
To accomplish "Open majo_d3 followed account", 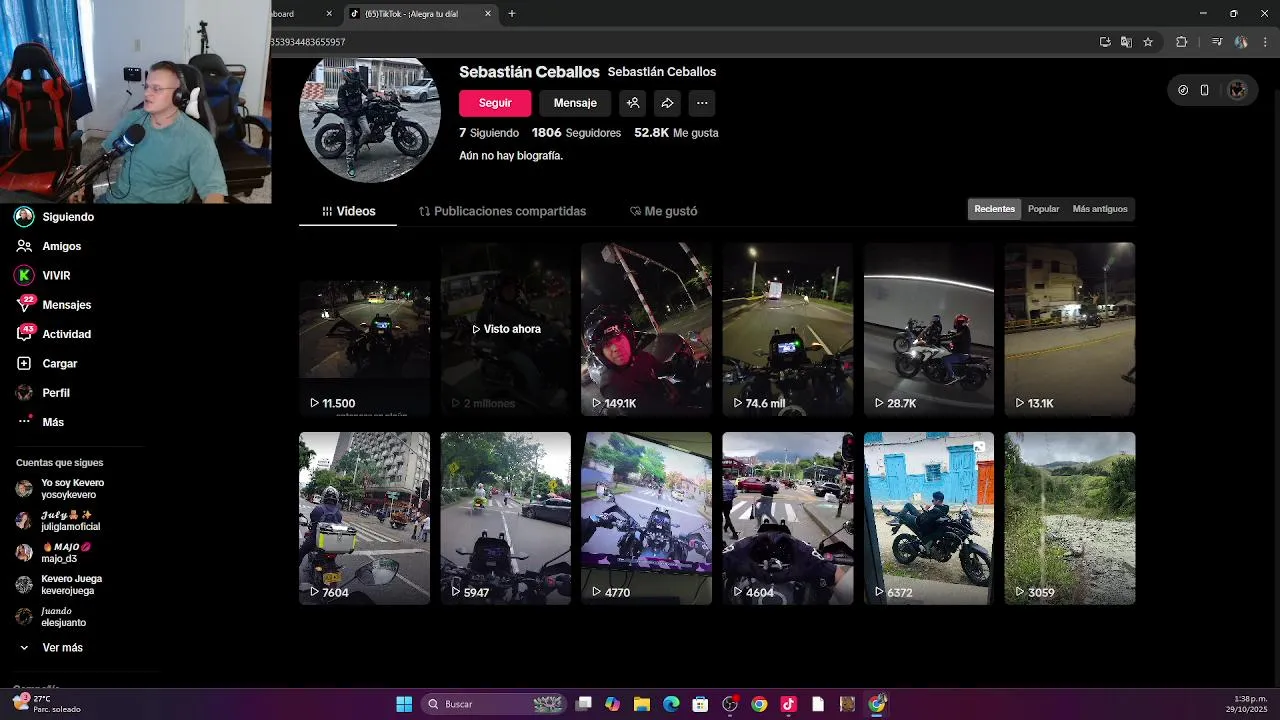I will pos(54,552).
